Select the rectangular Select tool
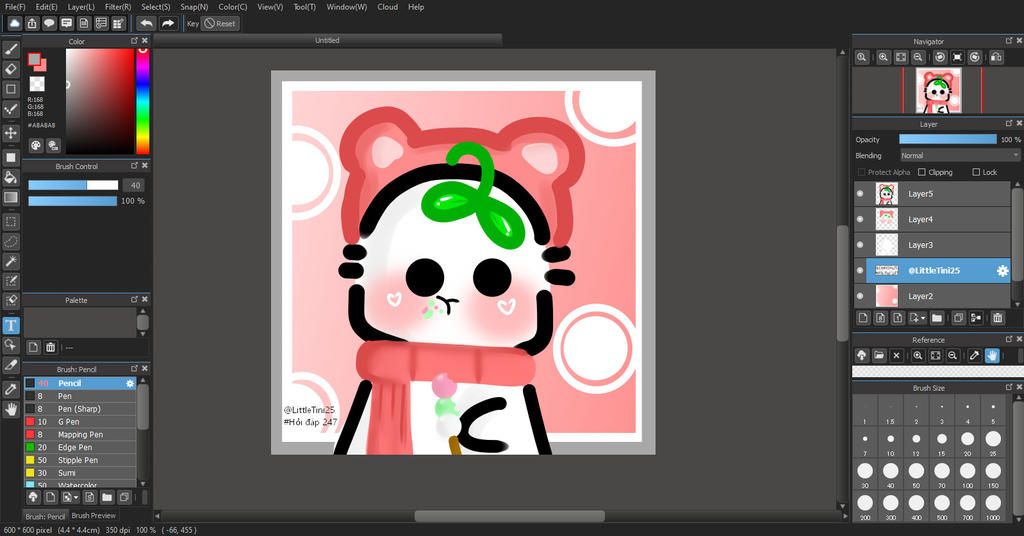This screenshot has height=536, width=1024. point(11,222)
